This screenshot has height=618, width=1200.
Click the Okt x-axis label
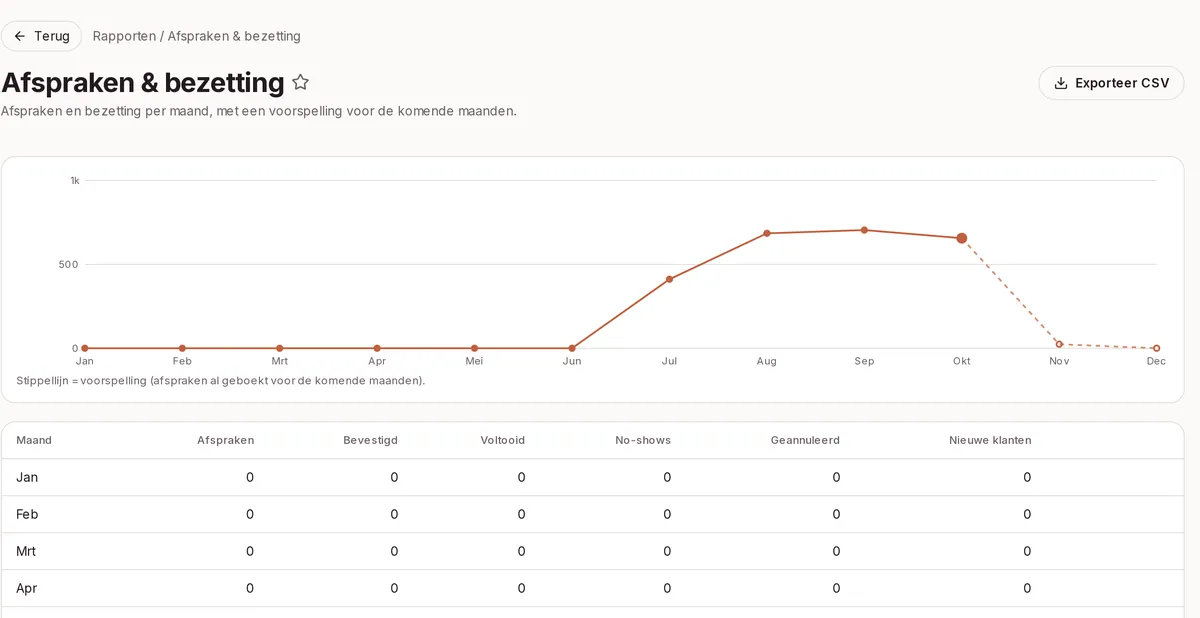point(961,361)
